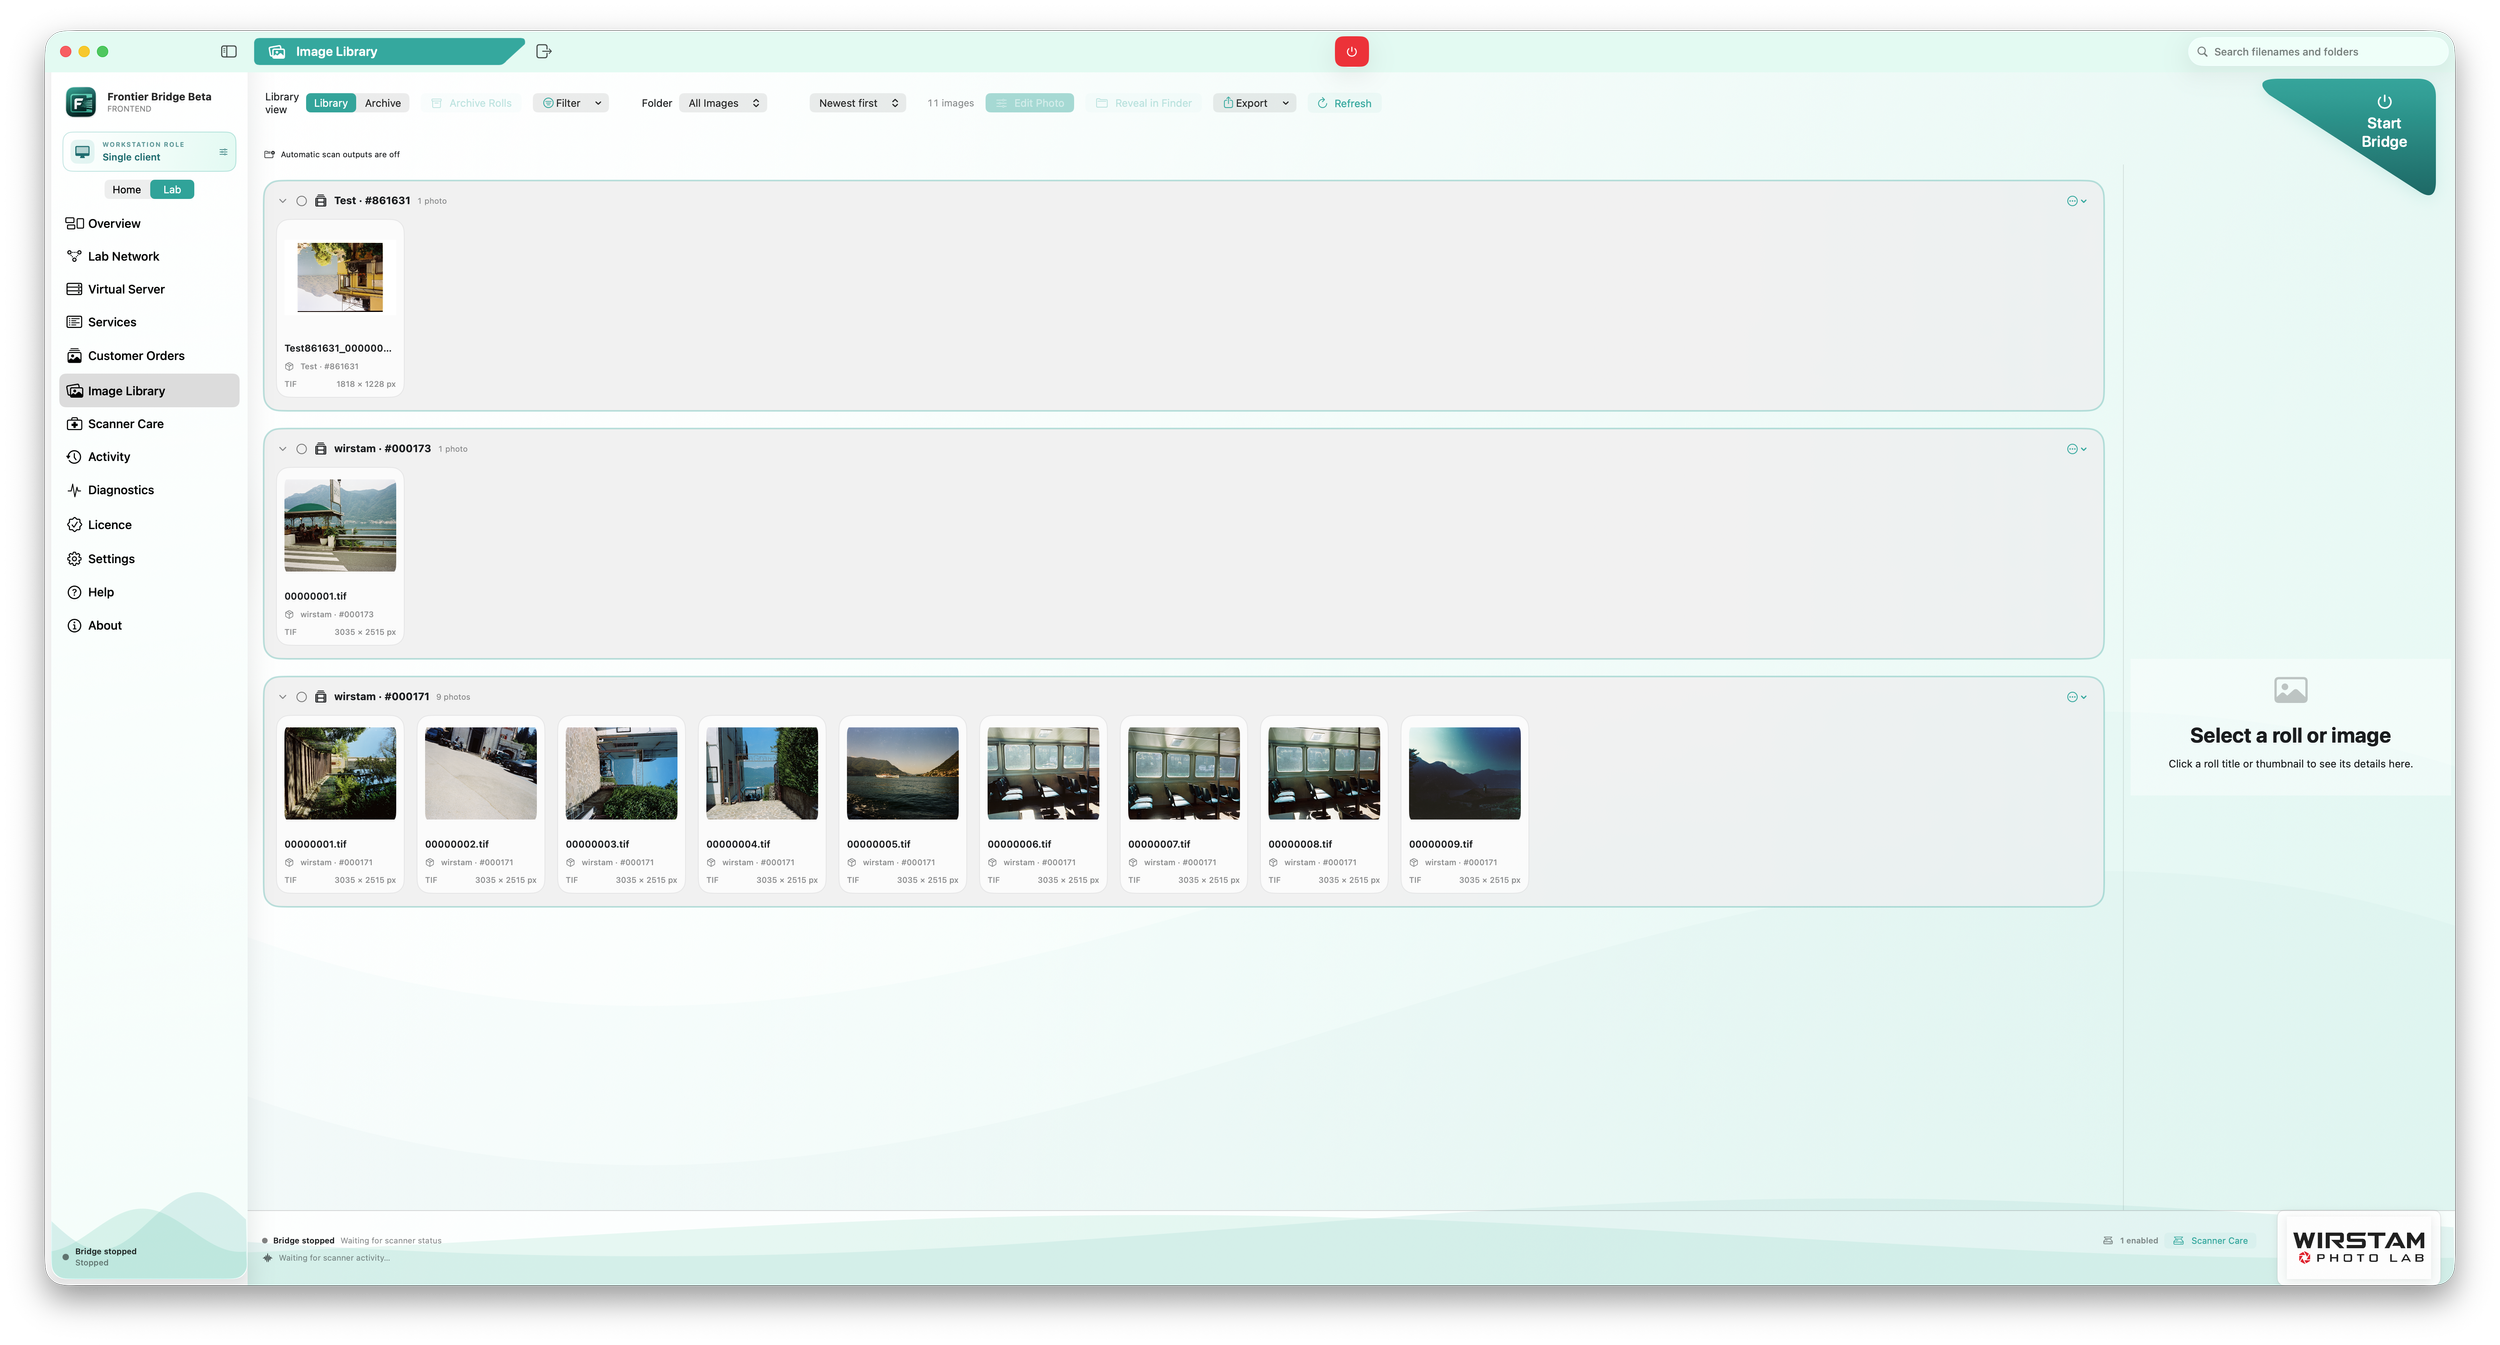Open Settings in the sidebar
This screenshot has width=2500, height=1345.
[149, 559]
